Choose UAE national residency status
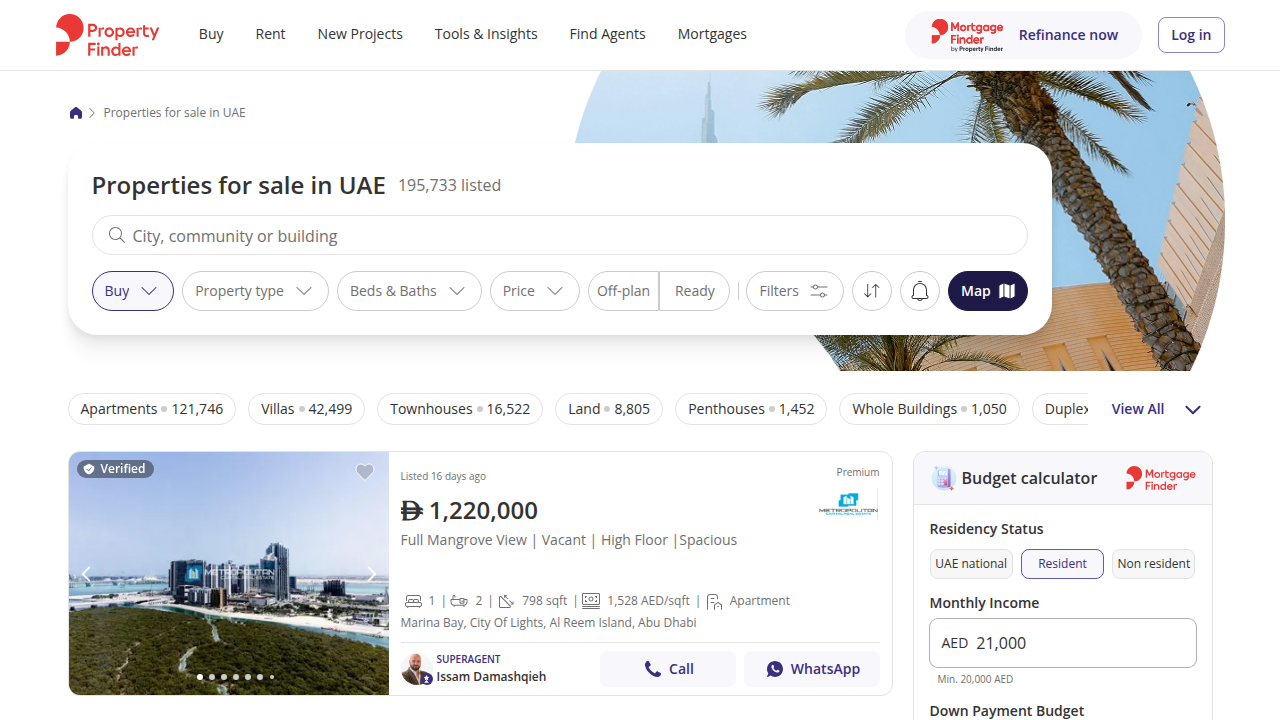 click(x=971, y=564)
